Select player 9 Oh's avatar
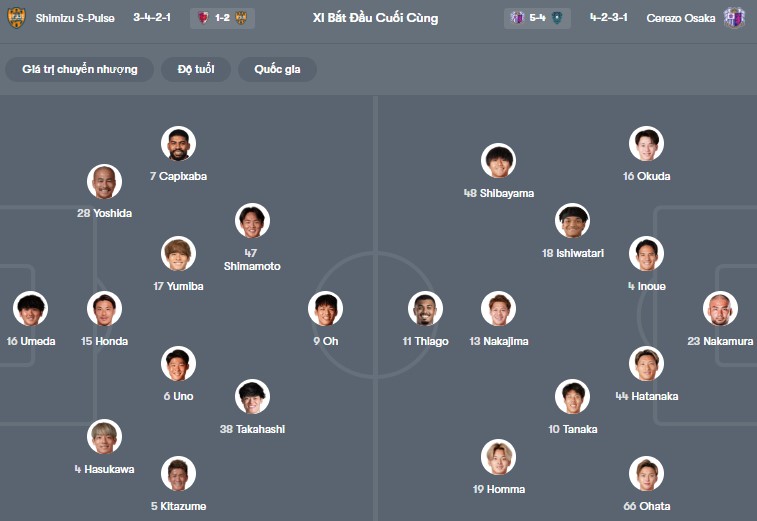Screen dimensions: 757x521 click(x=325, y=309)
